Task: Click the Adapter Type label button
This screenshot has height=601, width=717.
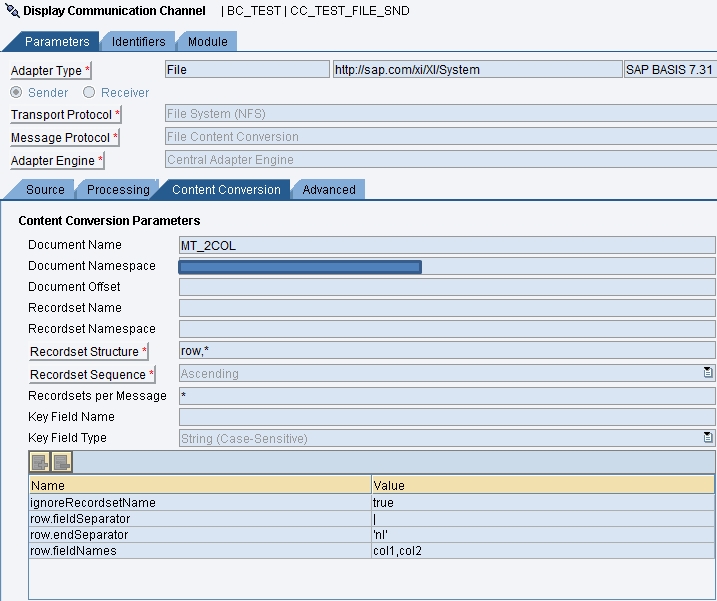Action: pyautogui.click(x=51, y=70)
